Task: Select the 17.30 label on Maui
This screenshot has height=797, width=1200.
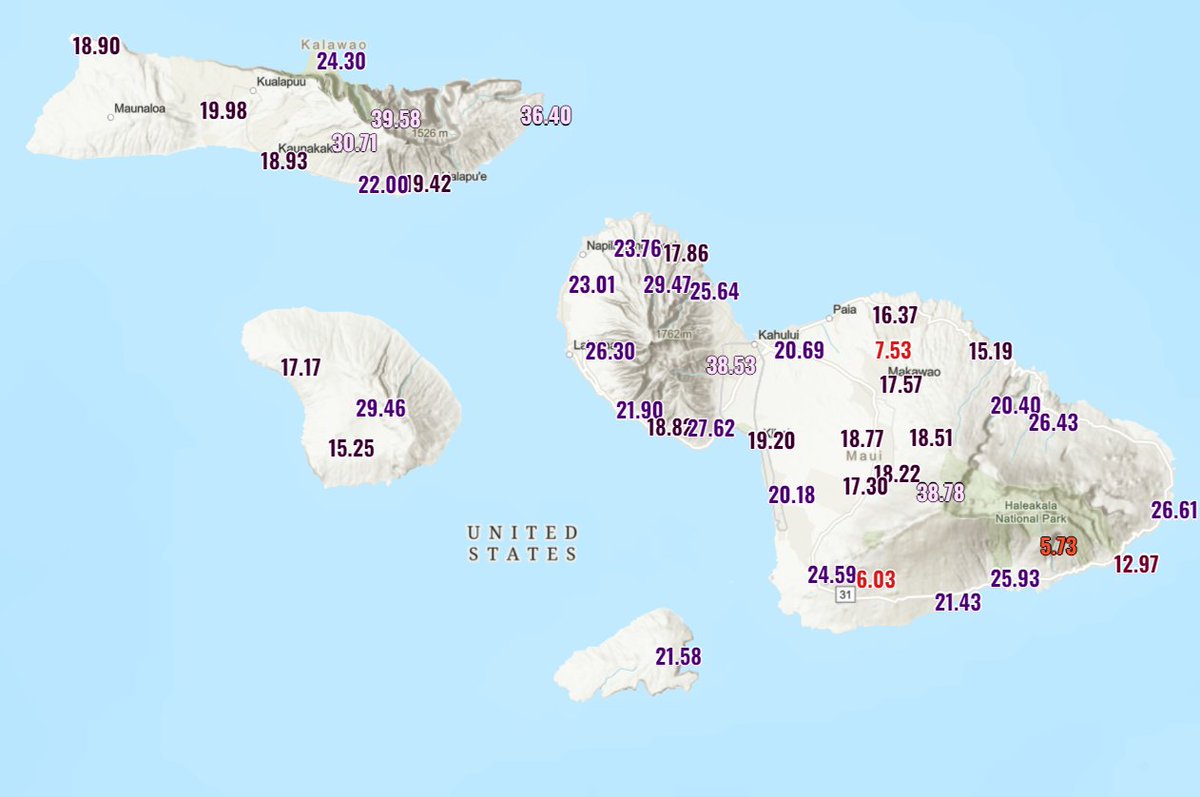Action: pyautogui.click(x=865, y=487)
